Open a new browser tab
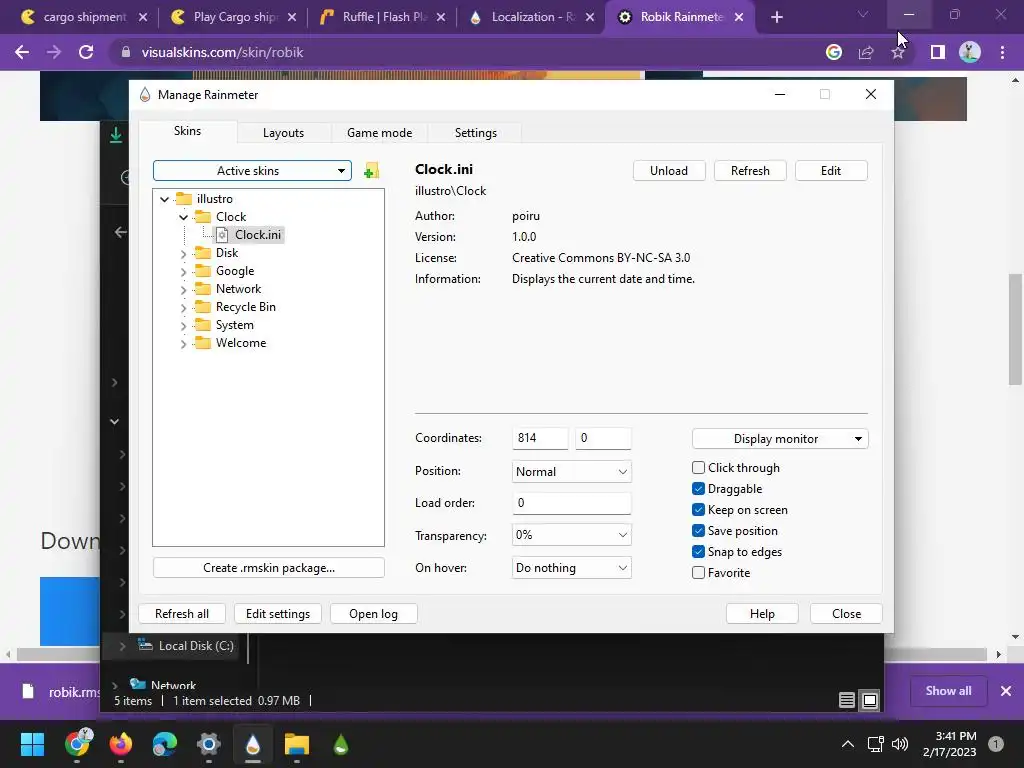Viewport: 1024px width, 768px height. tap(776, 17)
